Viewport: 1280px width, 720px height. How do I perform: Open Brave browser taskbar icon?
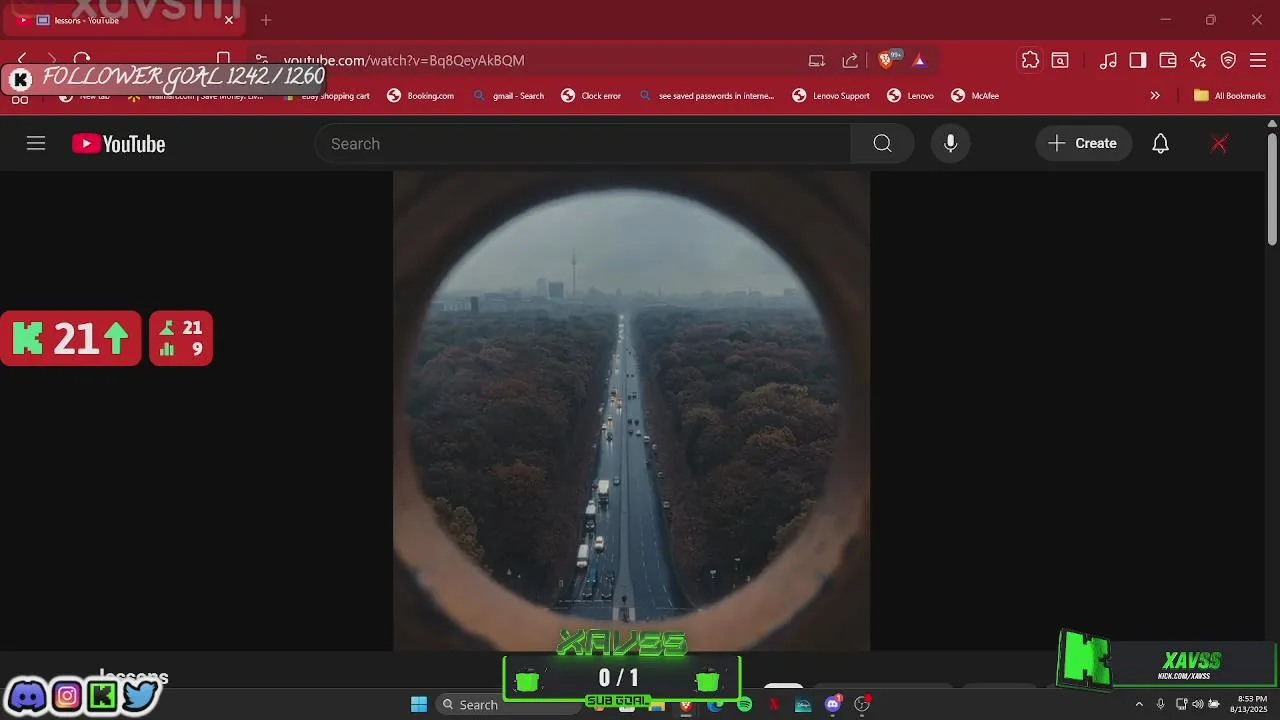pos(686,705)
